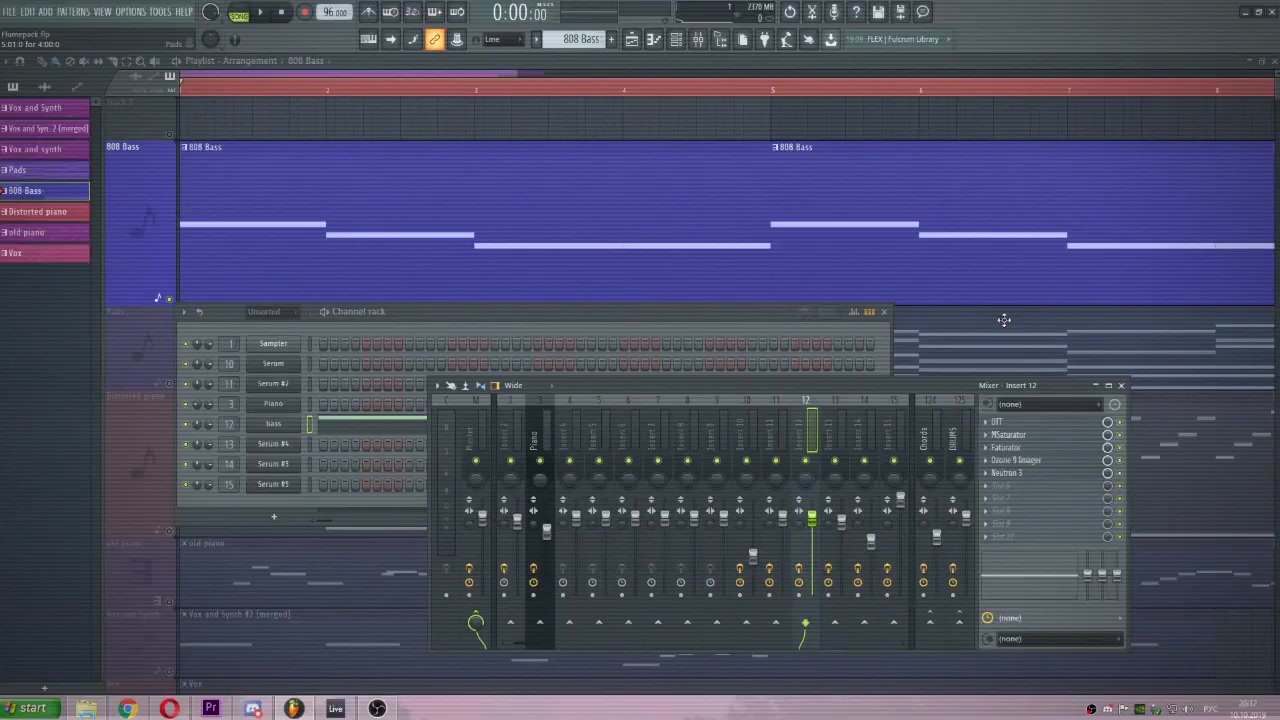Open the Line snap dropdown
This screenshot has height=720, width=1280.
coord(506,39)
